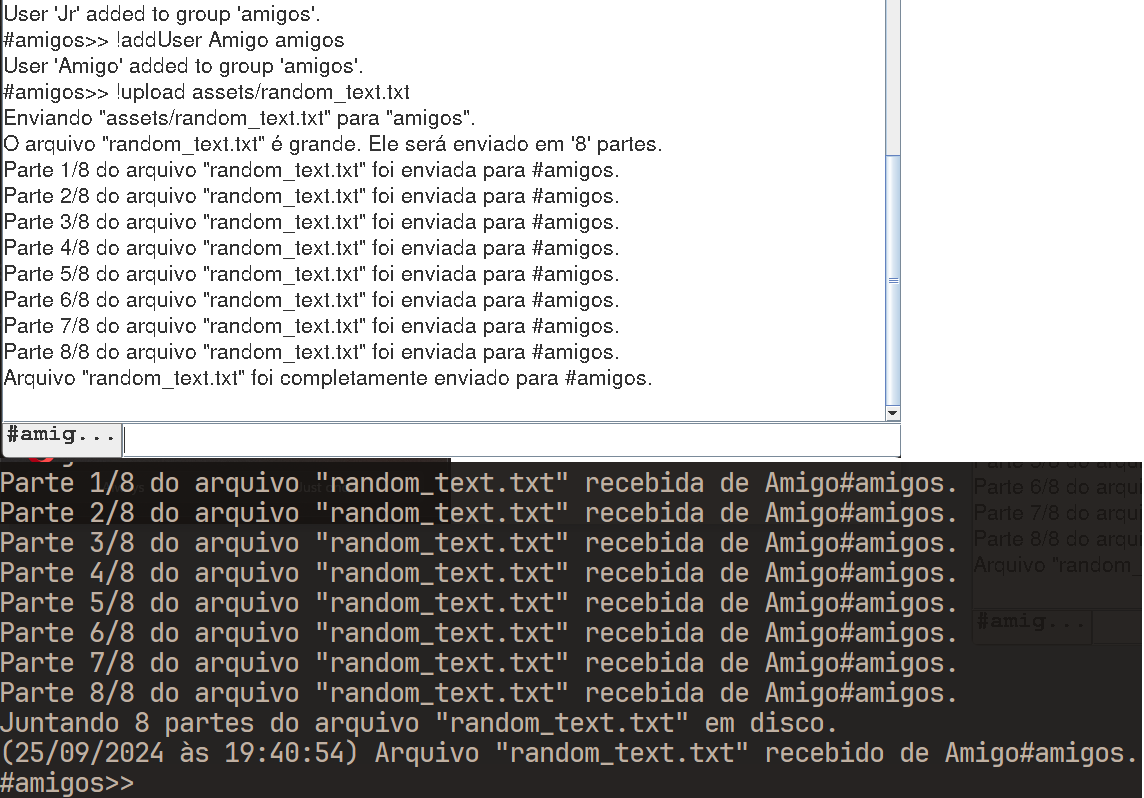Viewport: 1144px width, 798px height.
Task: Click terminal line "Juntando 8 partes do arquivo"
Action: (x=418, y=723)
